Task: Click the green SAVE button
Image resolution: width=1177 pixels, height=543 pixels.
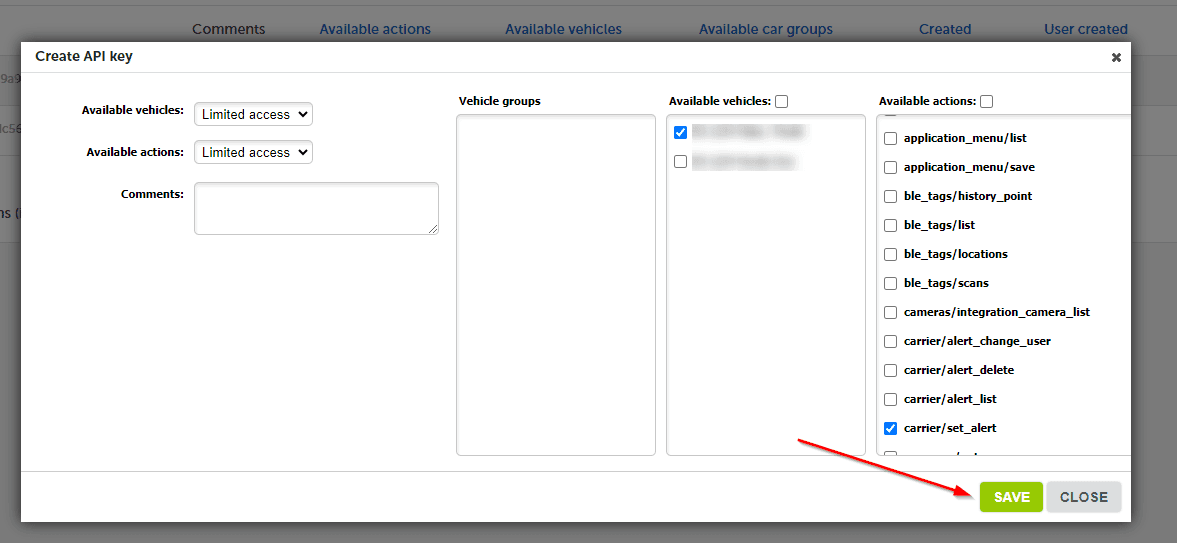Action: click(1011, 497)
